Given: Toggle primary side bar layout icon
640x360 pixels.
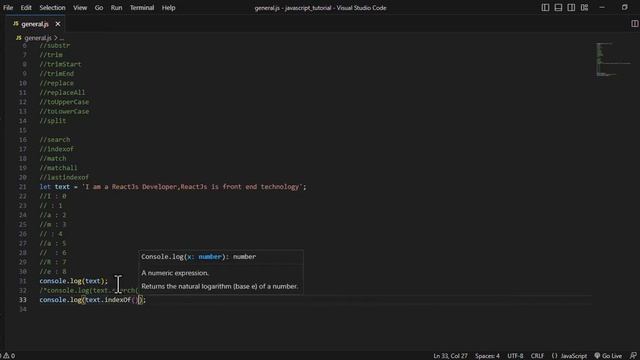Looking at the screenshot, I should (x=545, y=7).
